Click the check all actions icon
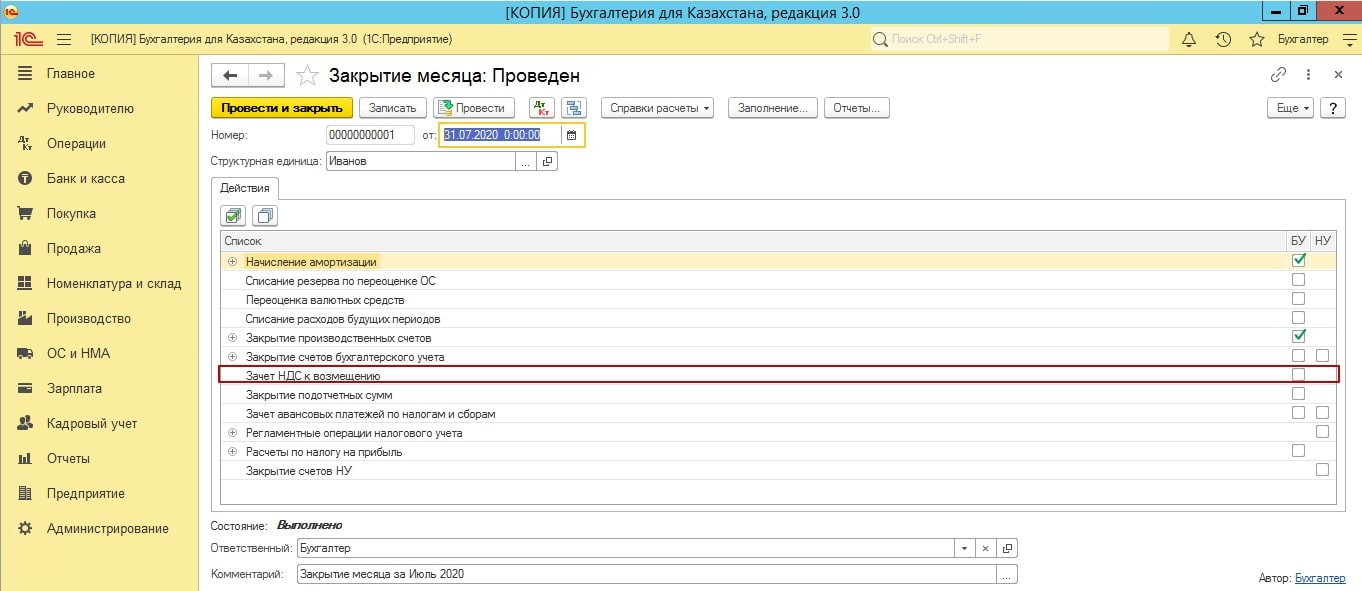The width and height of the screenshot is (1362, 591). [x=234, y=215]
